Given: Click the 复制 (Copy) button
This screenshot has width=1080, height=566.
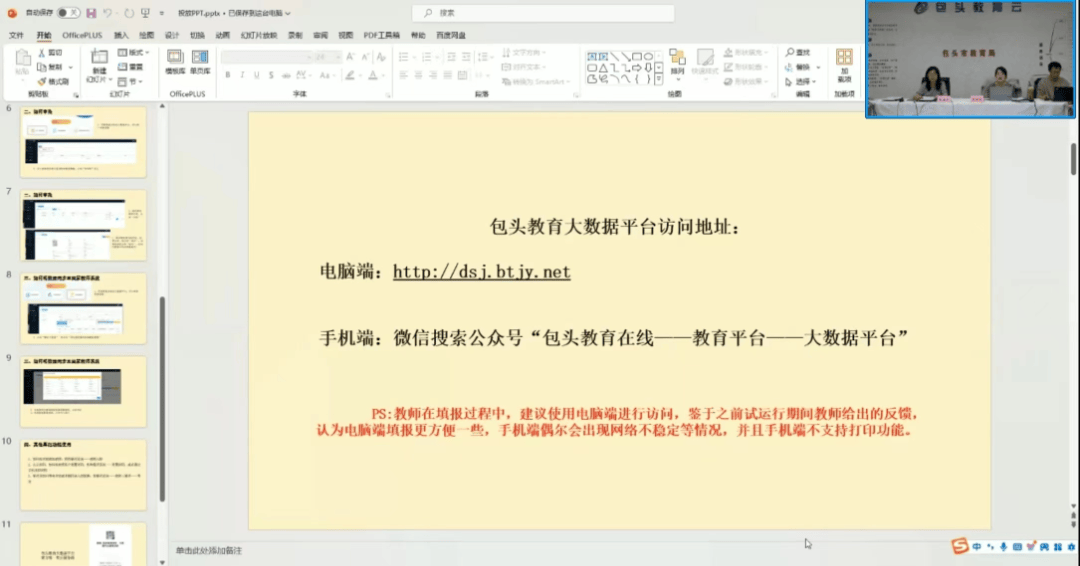Looking at the screenshot, I should (x=50, y=67).
